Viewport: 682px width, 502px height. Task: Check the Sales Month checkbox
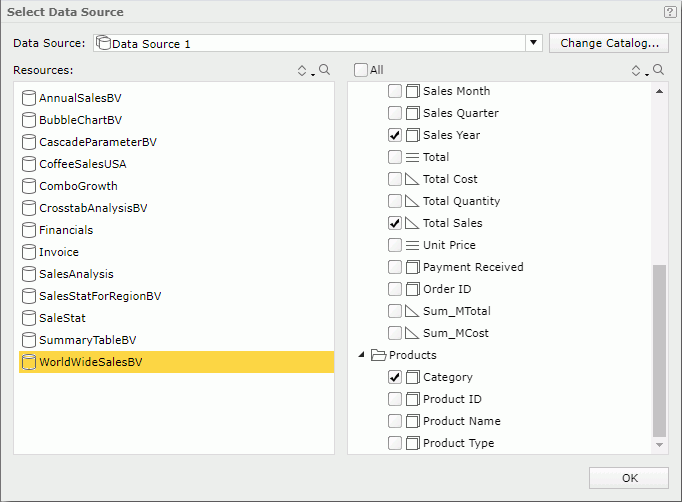394,91
